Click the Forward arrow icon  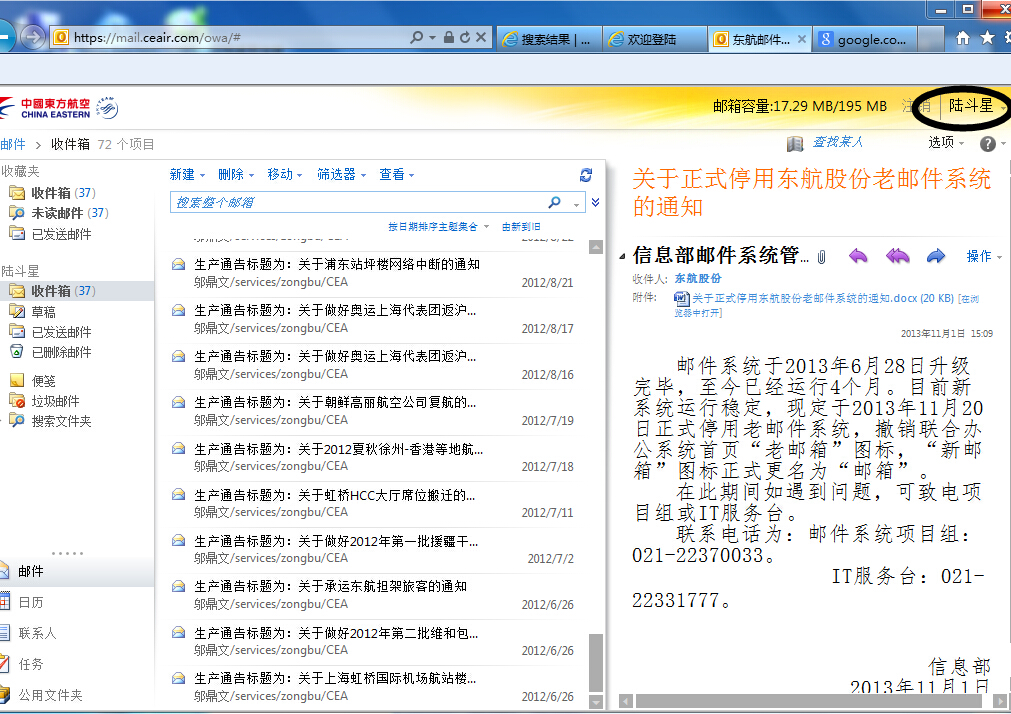click(936, 257)
